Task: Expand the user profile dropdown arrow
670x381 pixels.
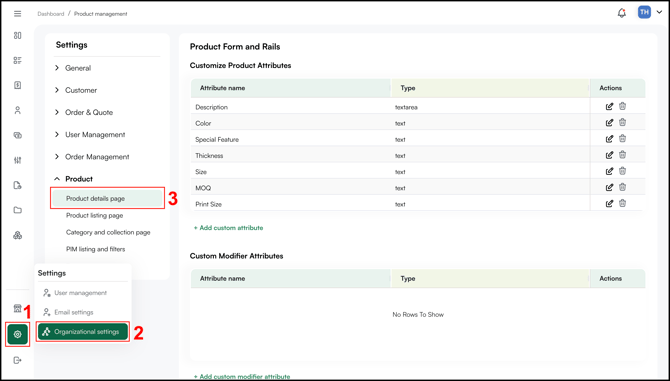Action: pos(659,13)
